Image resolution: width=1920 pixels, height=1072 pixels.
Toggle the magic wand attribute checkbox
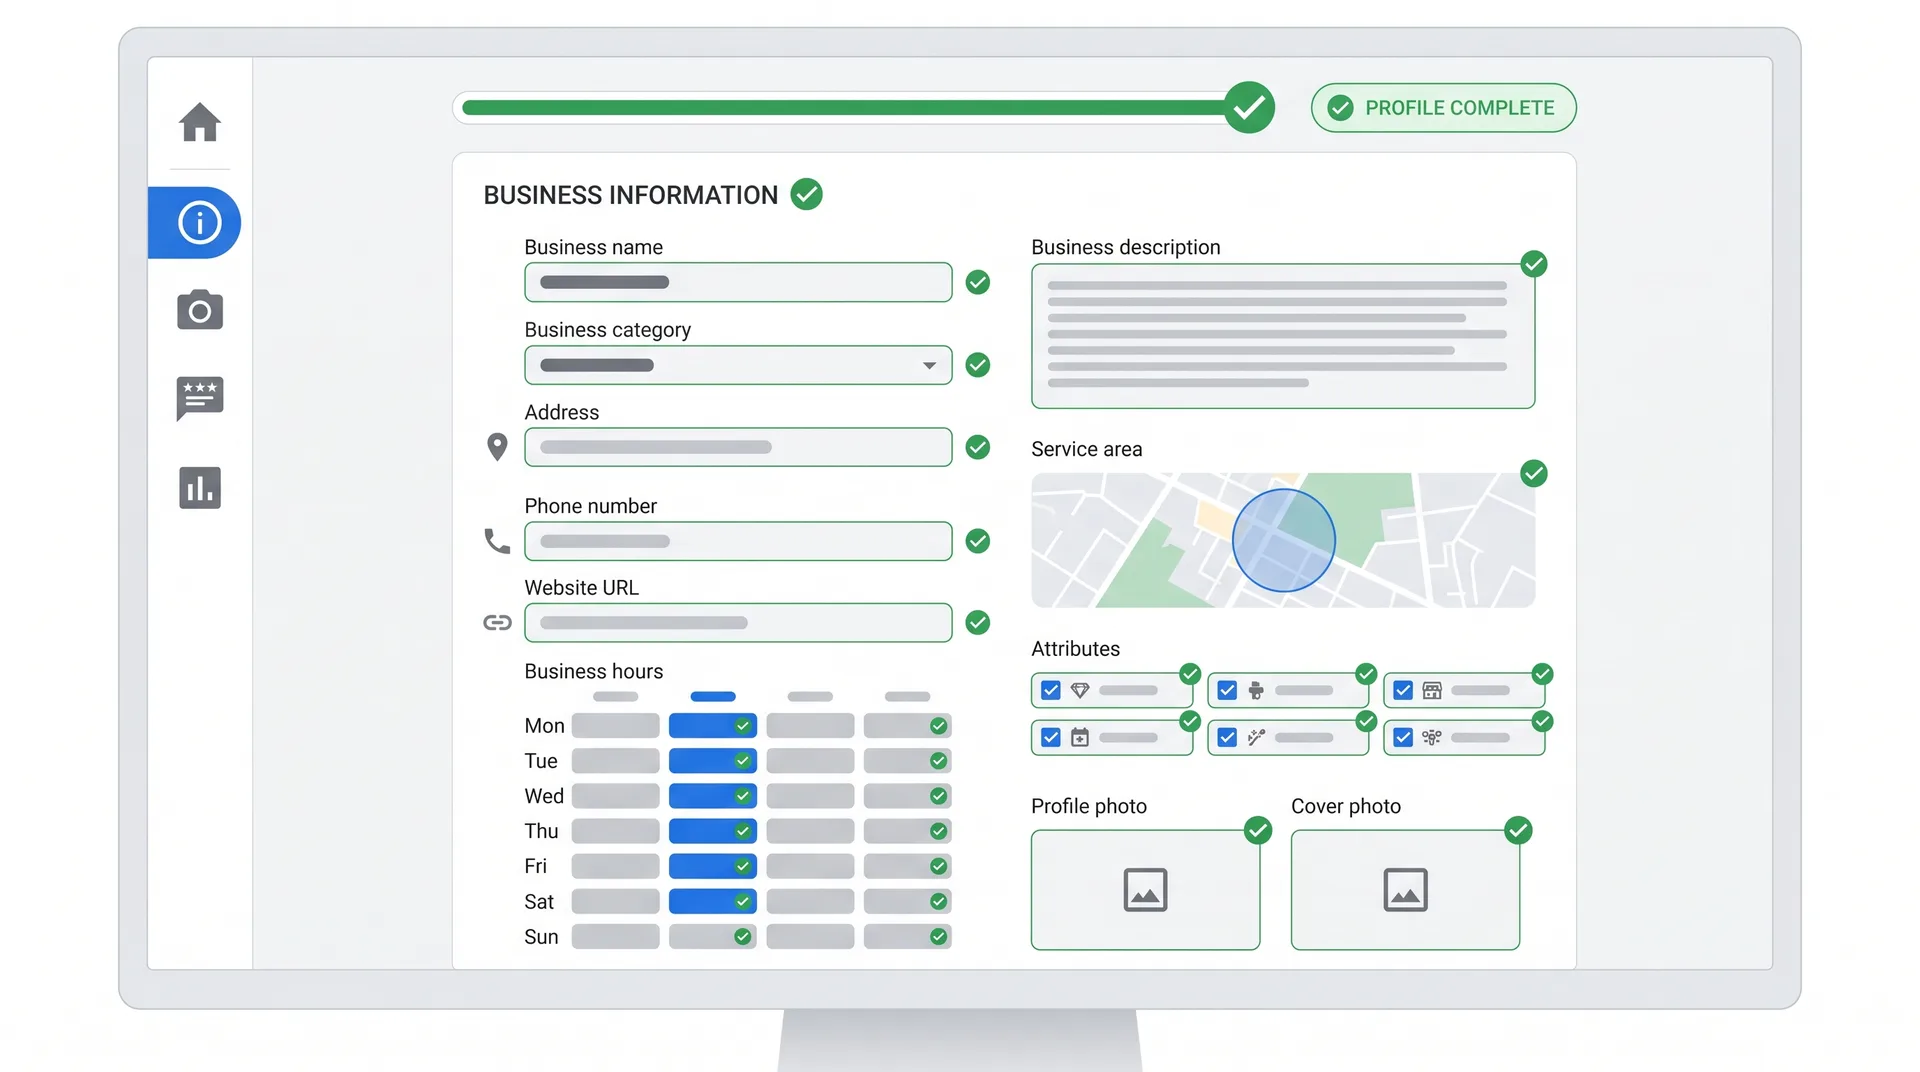click(1227, 737)
